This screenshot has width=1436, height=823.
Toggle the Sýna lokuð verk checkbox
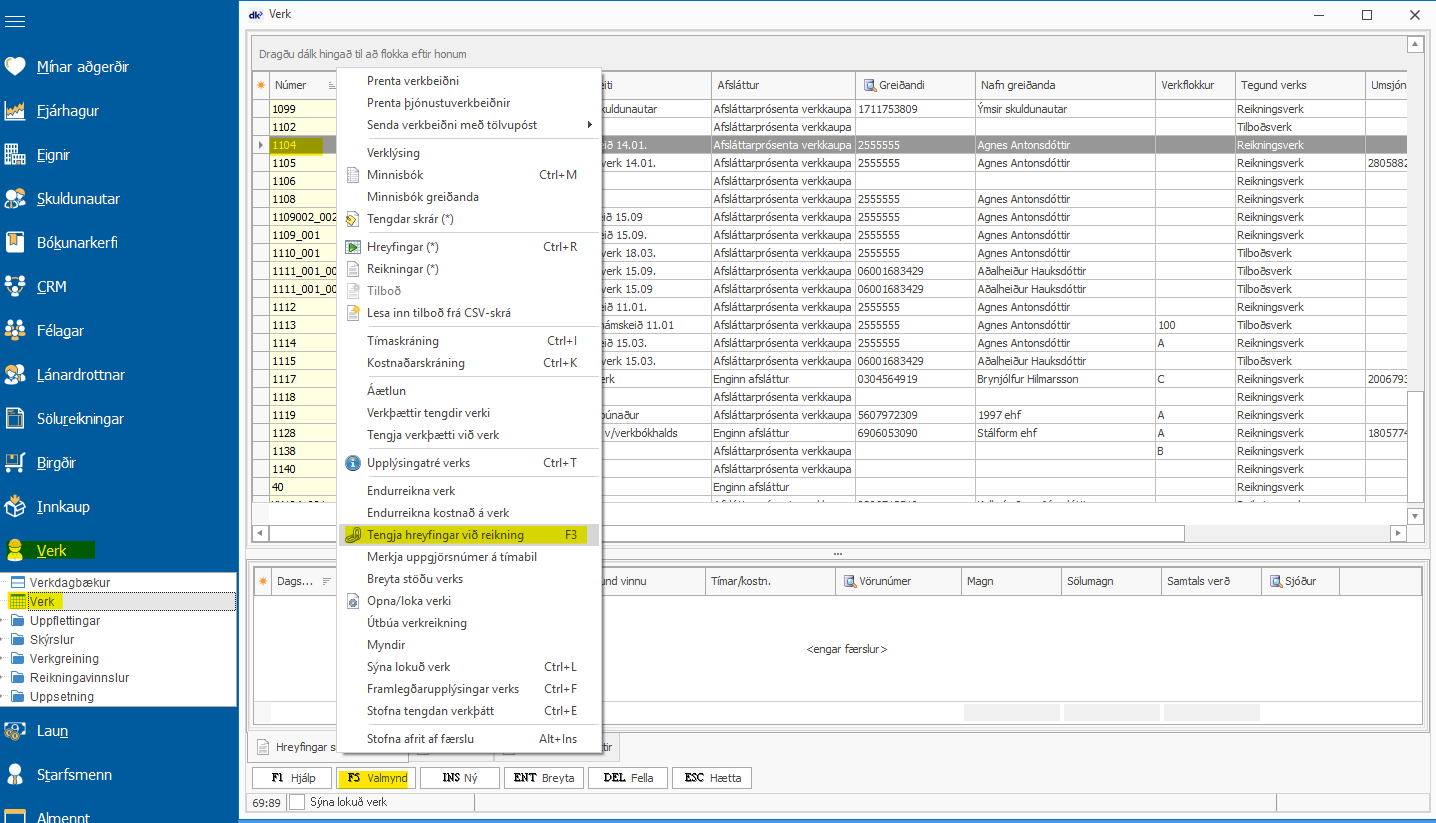coord(297,802)
